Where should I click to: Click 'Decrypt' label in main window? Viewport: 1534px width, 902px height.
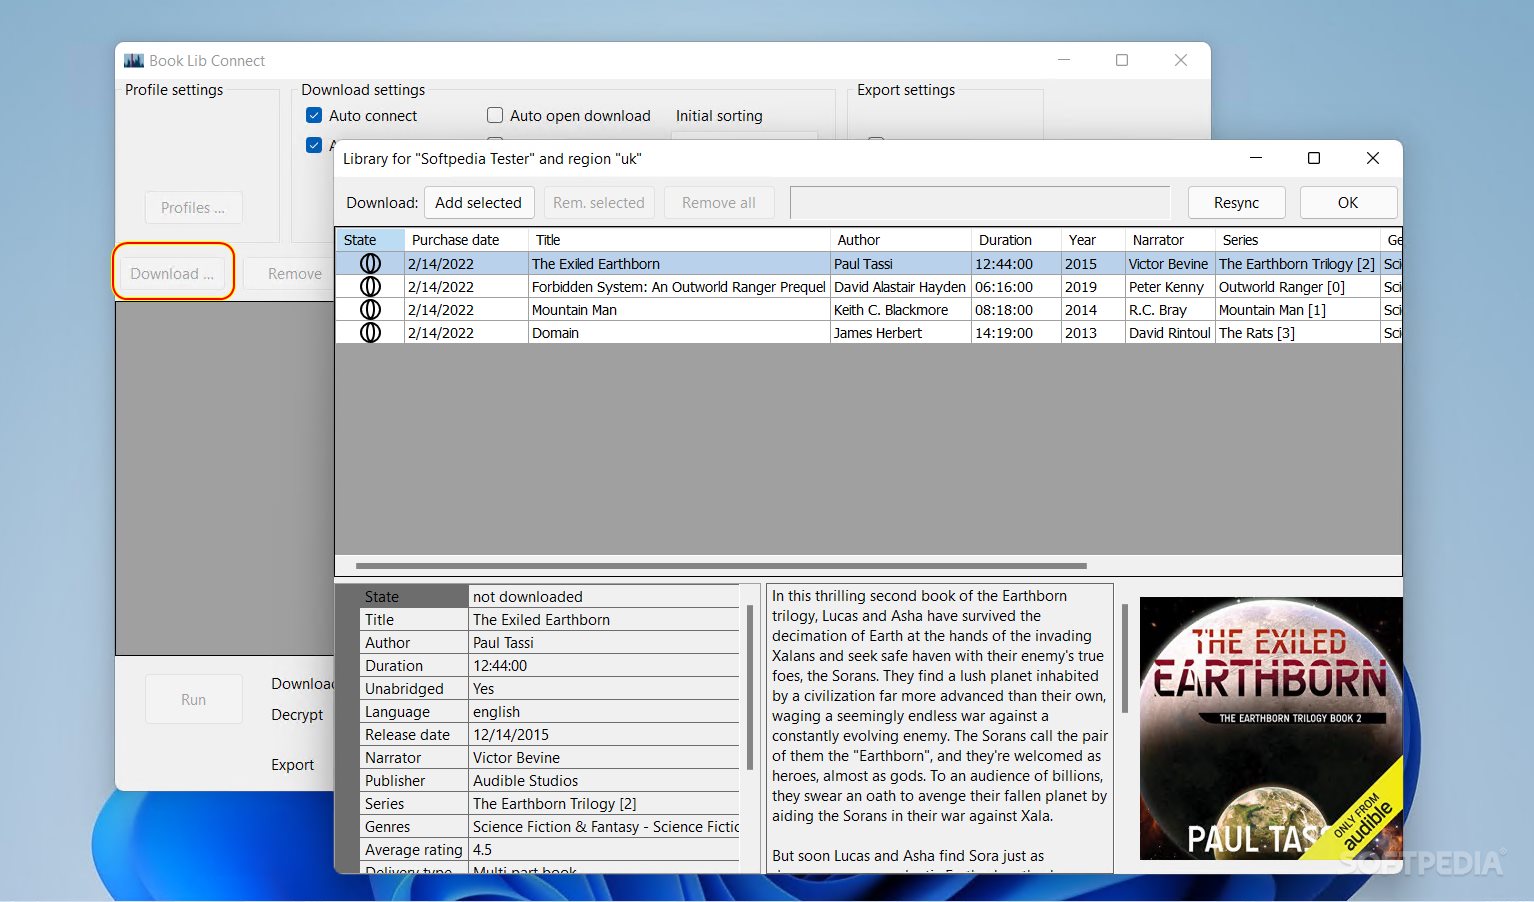pyautogui.click(x=297, y=715)
